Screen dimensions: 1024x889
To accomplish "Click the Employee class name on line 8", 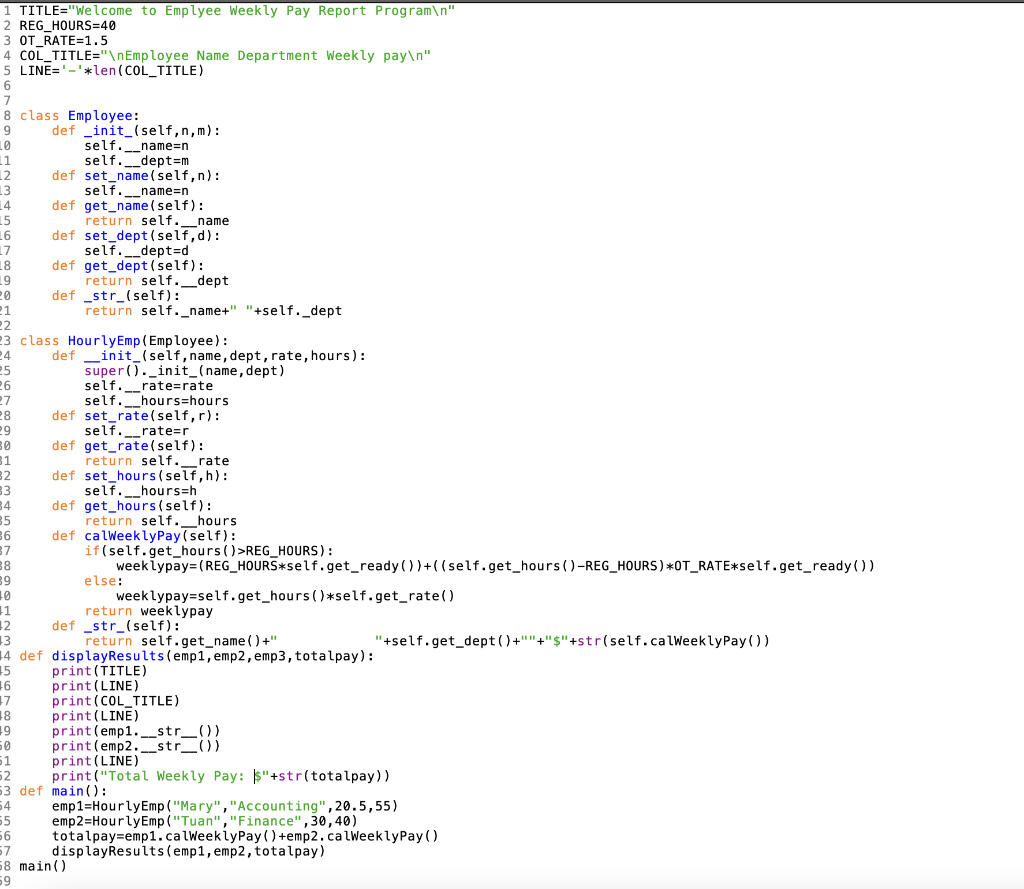I will [x=100, y=115].
